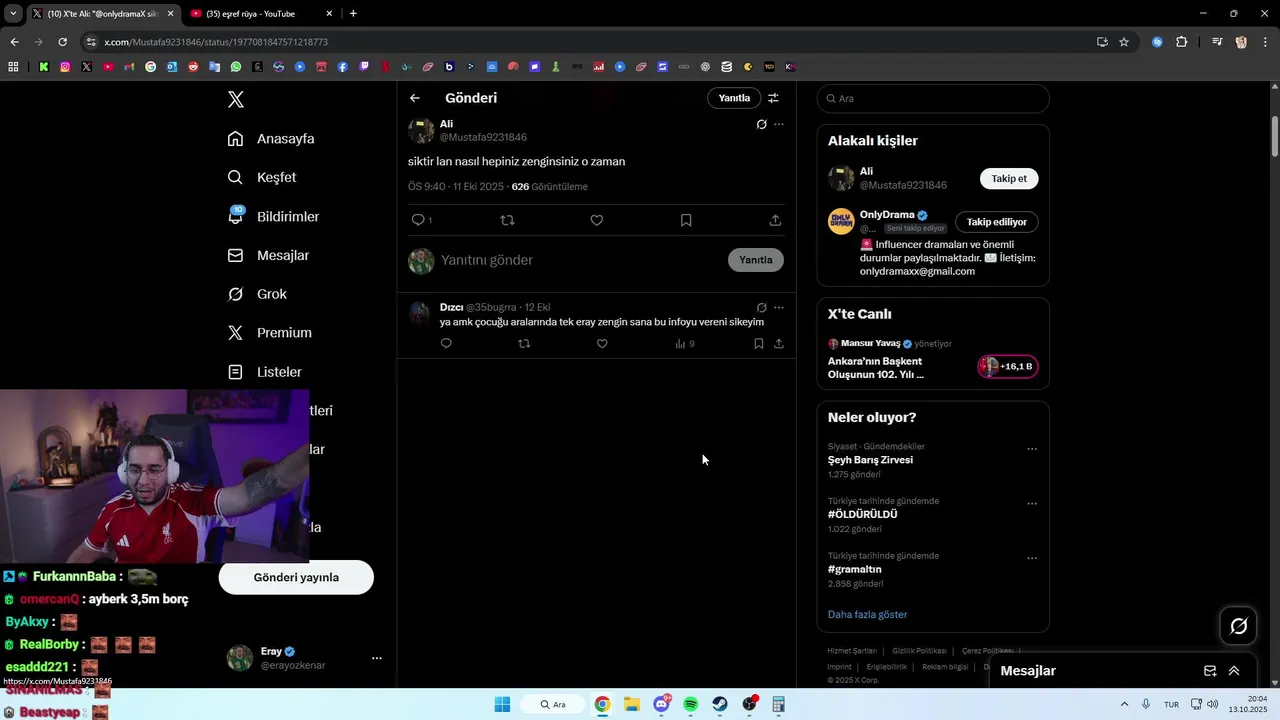The height and width of the screenshot is (720, 1280).
Task: Click the Yanıtla button in post header
Action: [734, 98]
